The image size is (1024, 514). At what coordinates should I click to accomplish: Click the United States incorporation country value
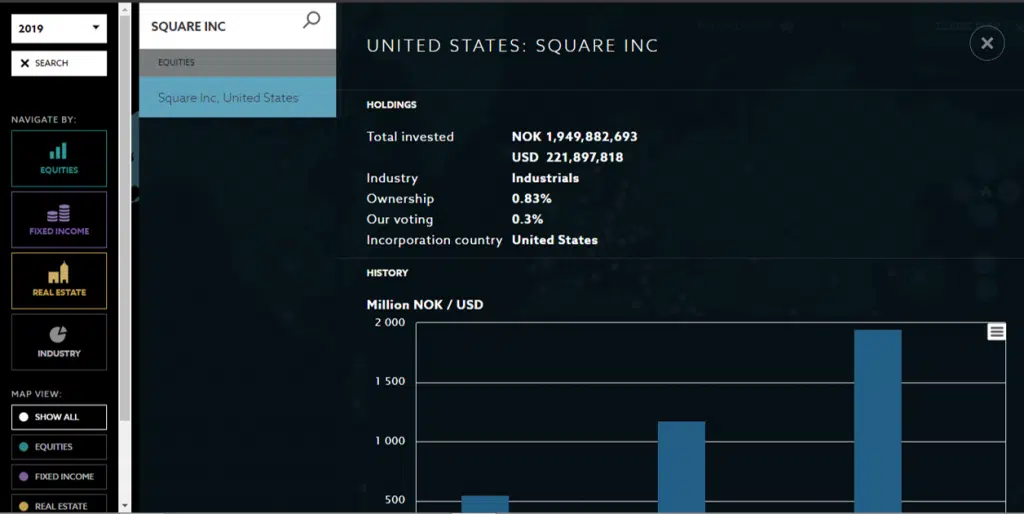pyautogui.click(x=554, y=240)
